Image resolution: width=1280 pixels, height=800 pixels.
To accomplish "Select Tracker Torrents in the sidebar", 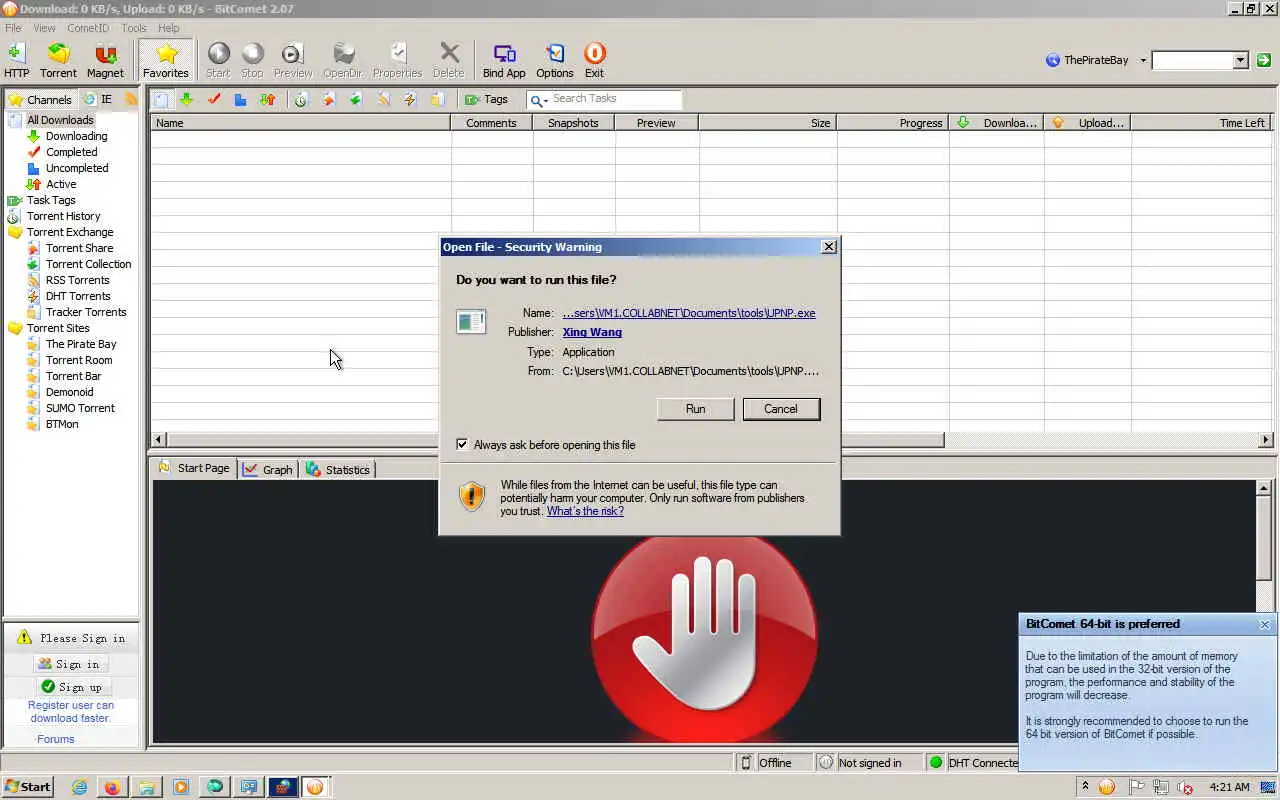I will (86, 312).
